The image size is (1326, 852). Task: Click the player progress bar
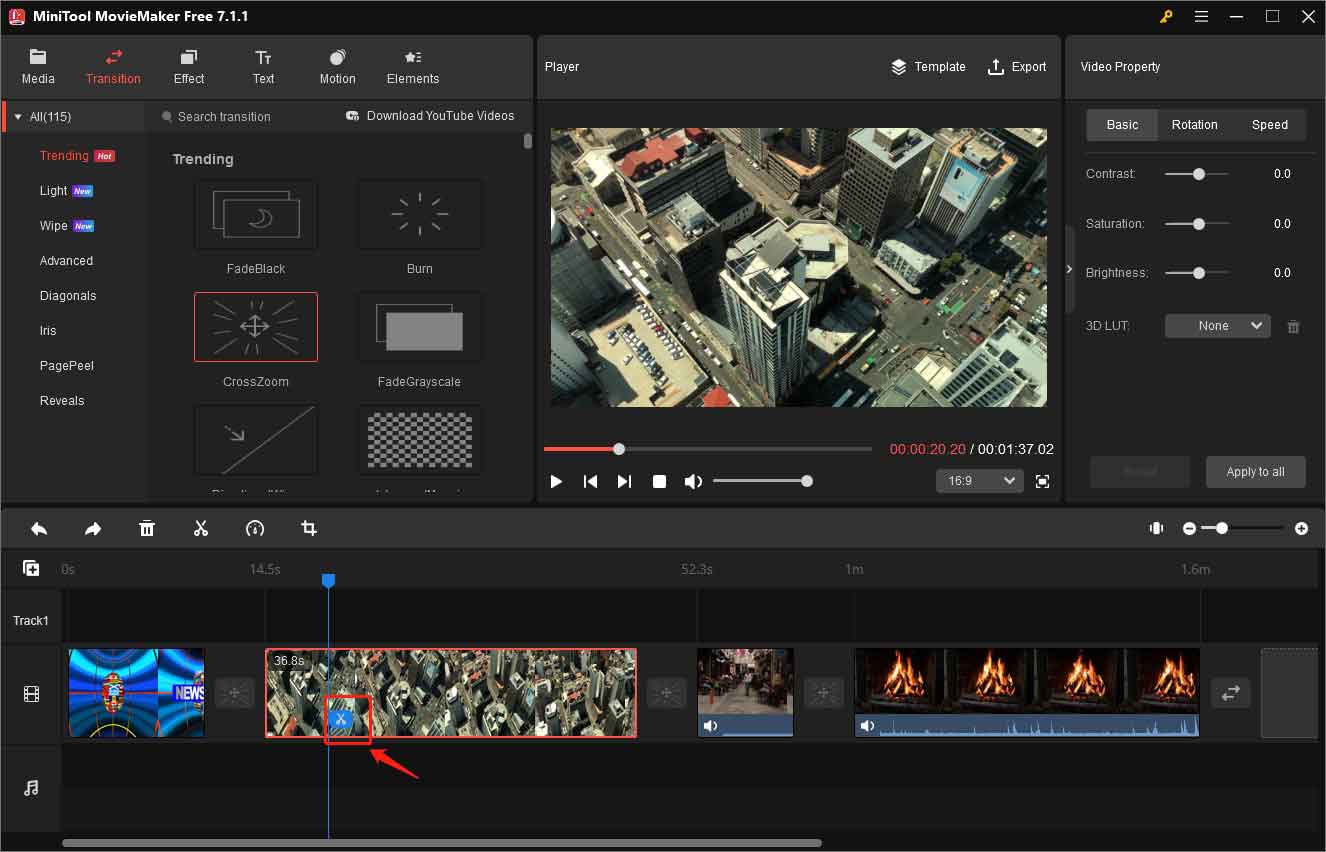pyautogui.click(x=708, y=449)
